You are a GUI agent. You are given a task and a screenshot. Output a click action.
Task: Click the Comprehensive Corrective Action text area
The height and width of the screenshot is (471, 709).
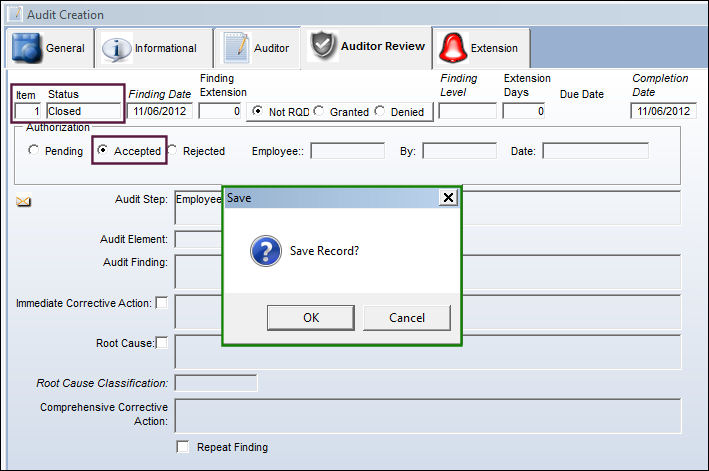pyautogui.click(x=427, y=416)
